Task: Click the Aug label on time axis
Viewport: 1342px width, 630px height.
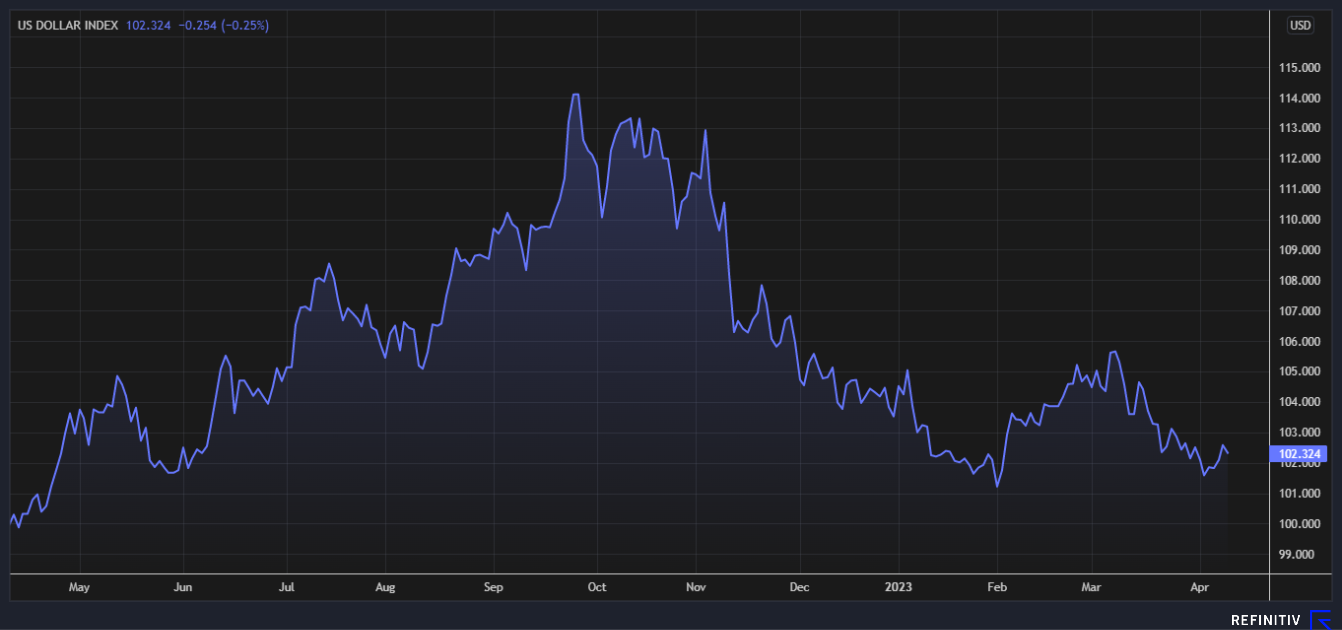Action: point(386,588)
